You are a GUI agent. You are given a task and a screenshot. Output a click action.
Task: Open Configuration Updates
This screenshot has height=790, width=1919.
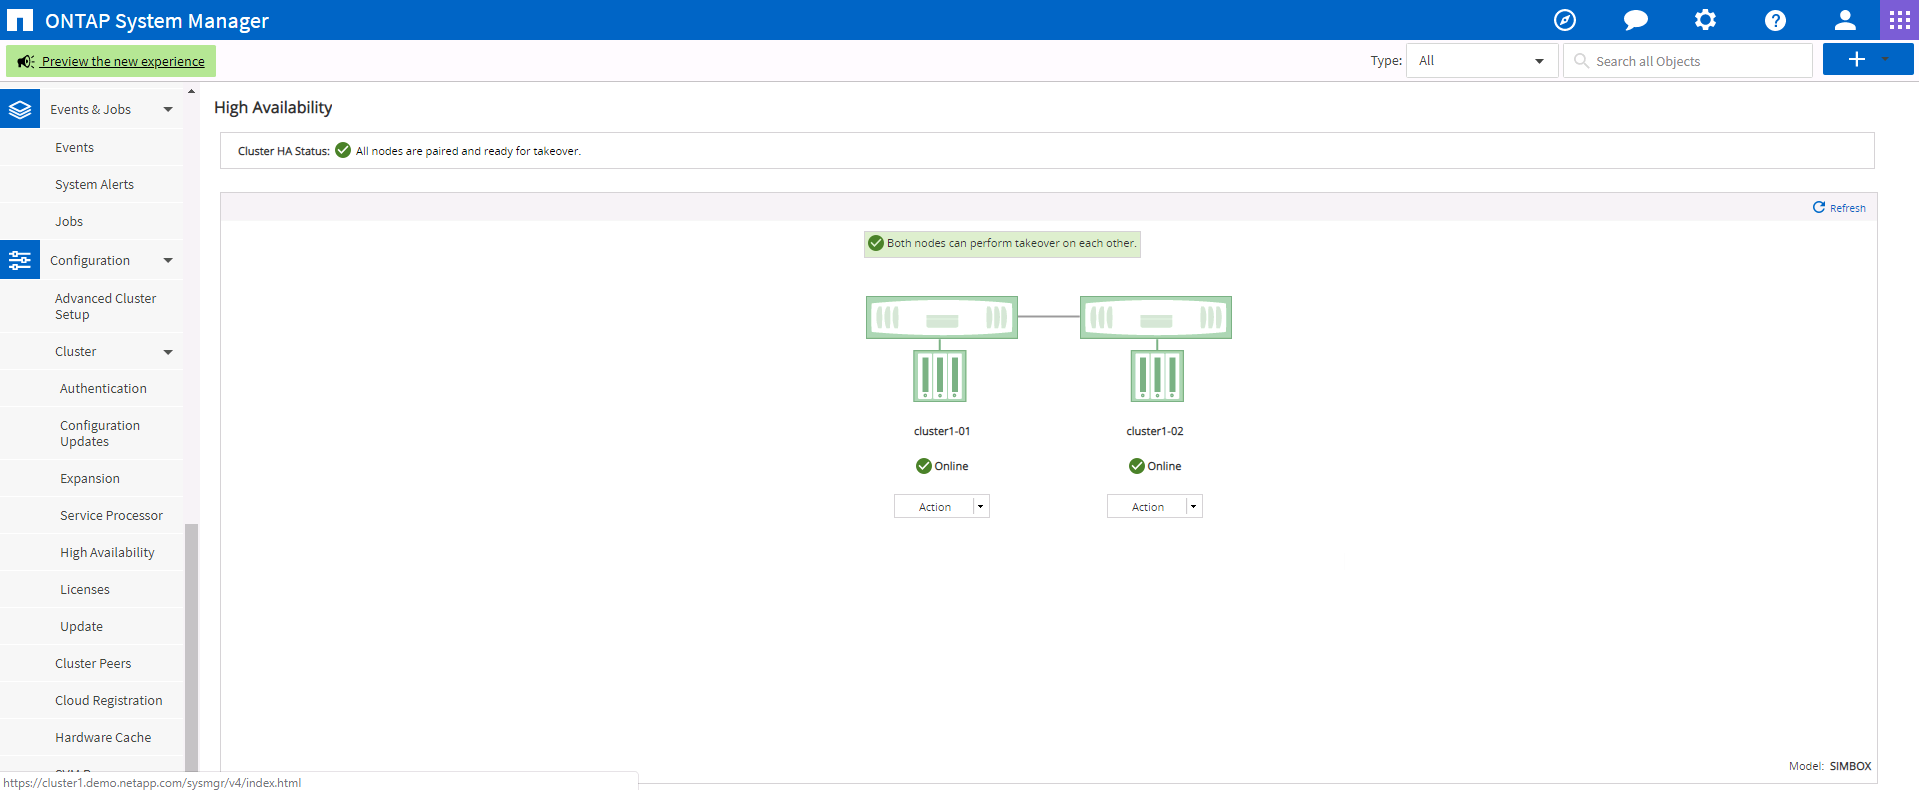[100, 433]
